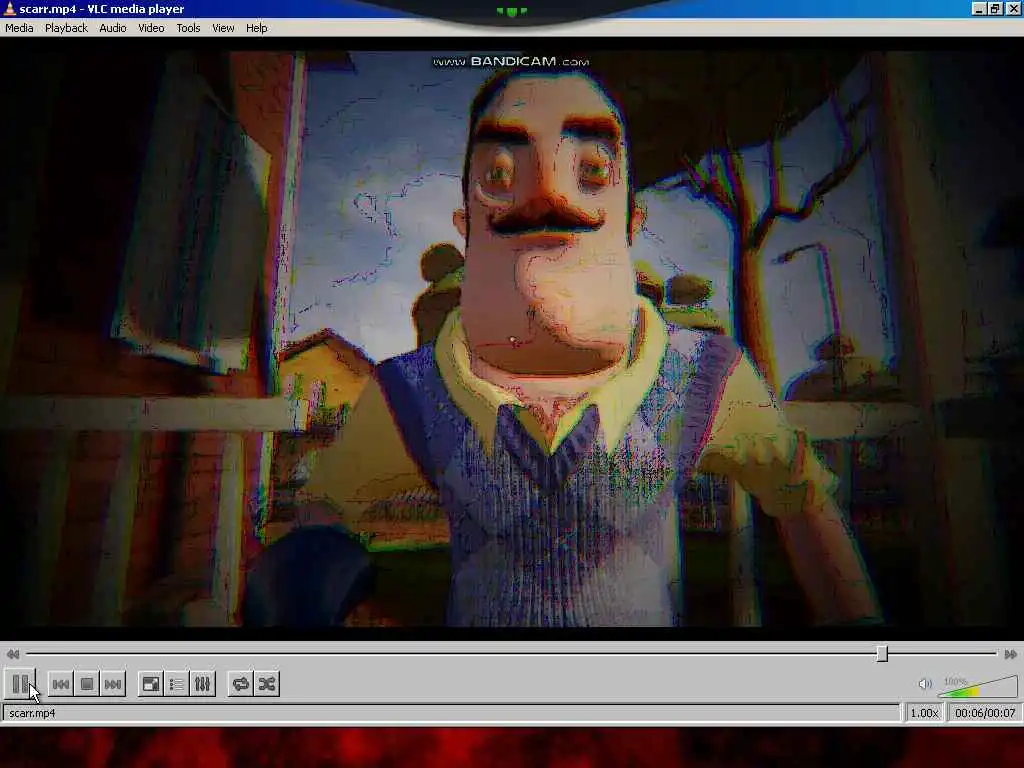Jump to previous media track

61,684
